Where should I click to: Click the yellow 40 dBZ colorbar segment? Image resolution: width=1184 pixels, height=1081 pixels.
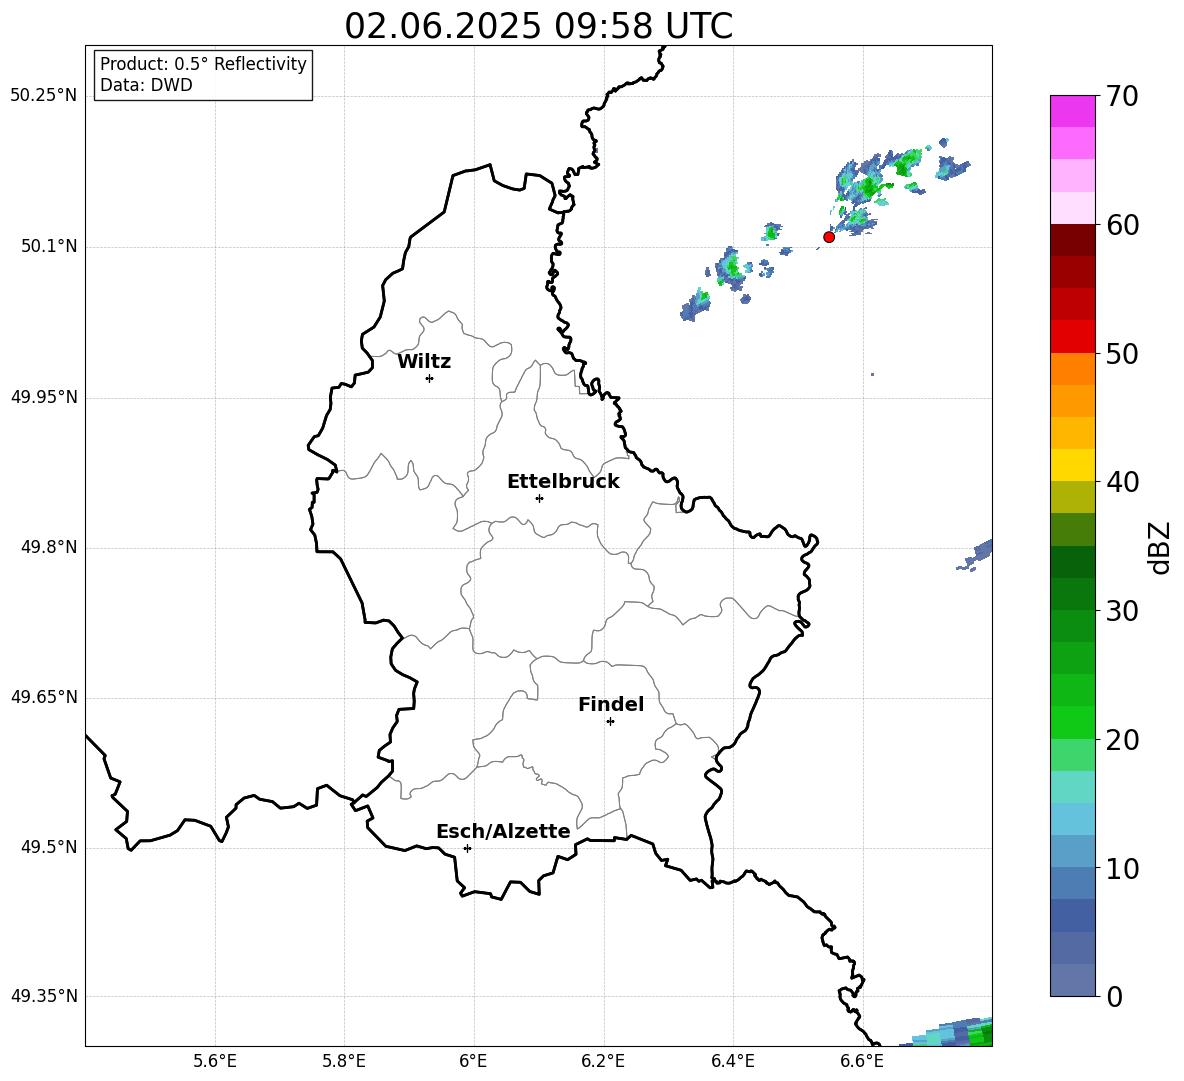click(1072, 465)
